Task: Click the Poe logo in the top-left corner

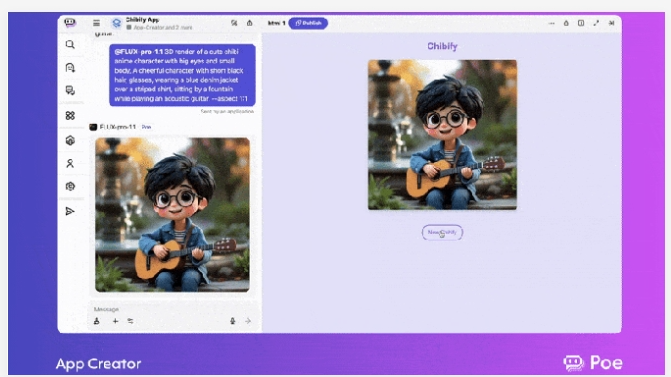Action: [70, 22]
